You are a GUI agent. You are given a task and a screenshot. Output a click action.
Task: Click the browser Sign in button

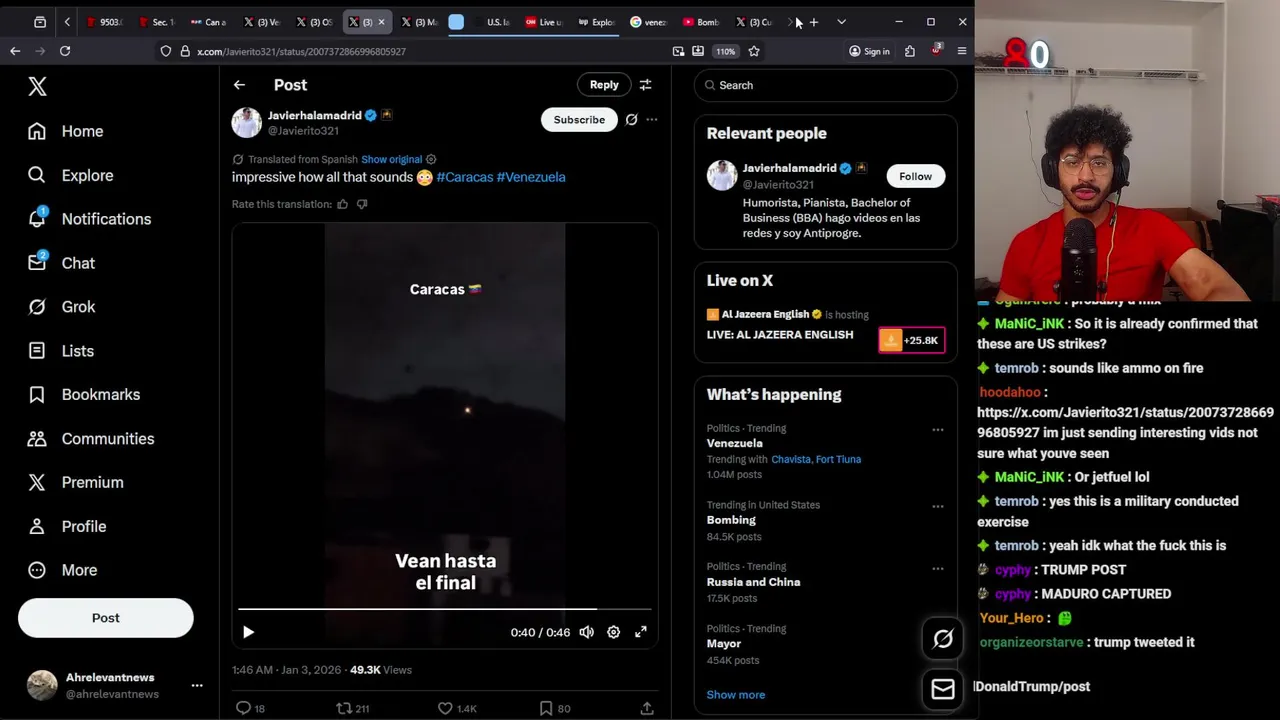tap(869, 51)
